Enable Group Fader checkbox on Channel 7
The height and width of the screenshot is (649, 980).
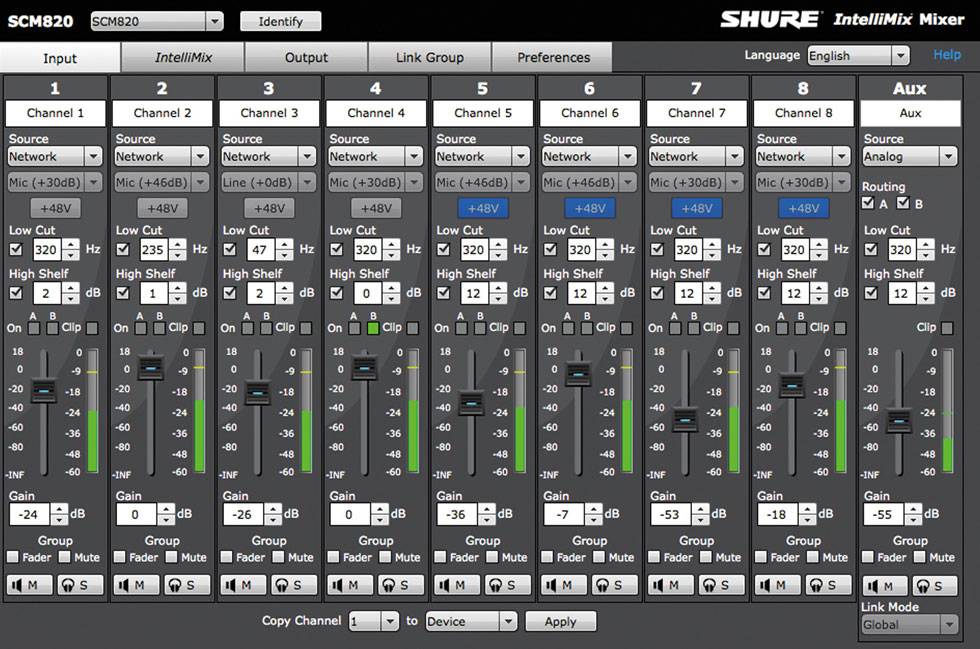point(655,557)
